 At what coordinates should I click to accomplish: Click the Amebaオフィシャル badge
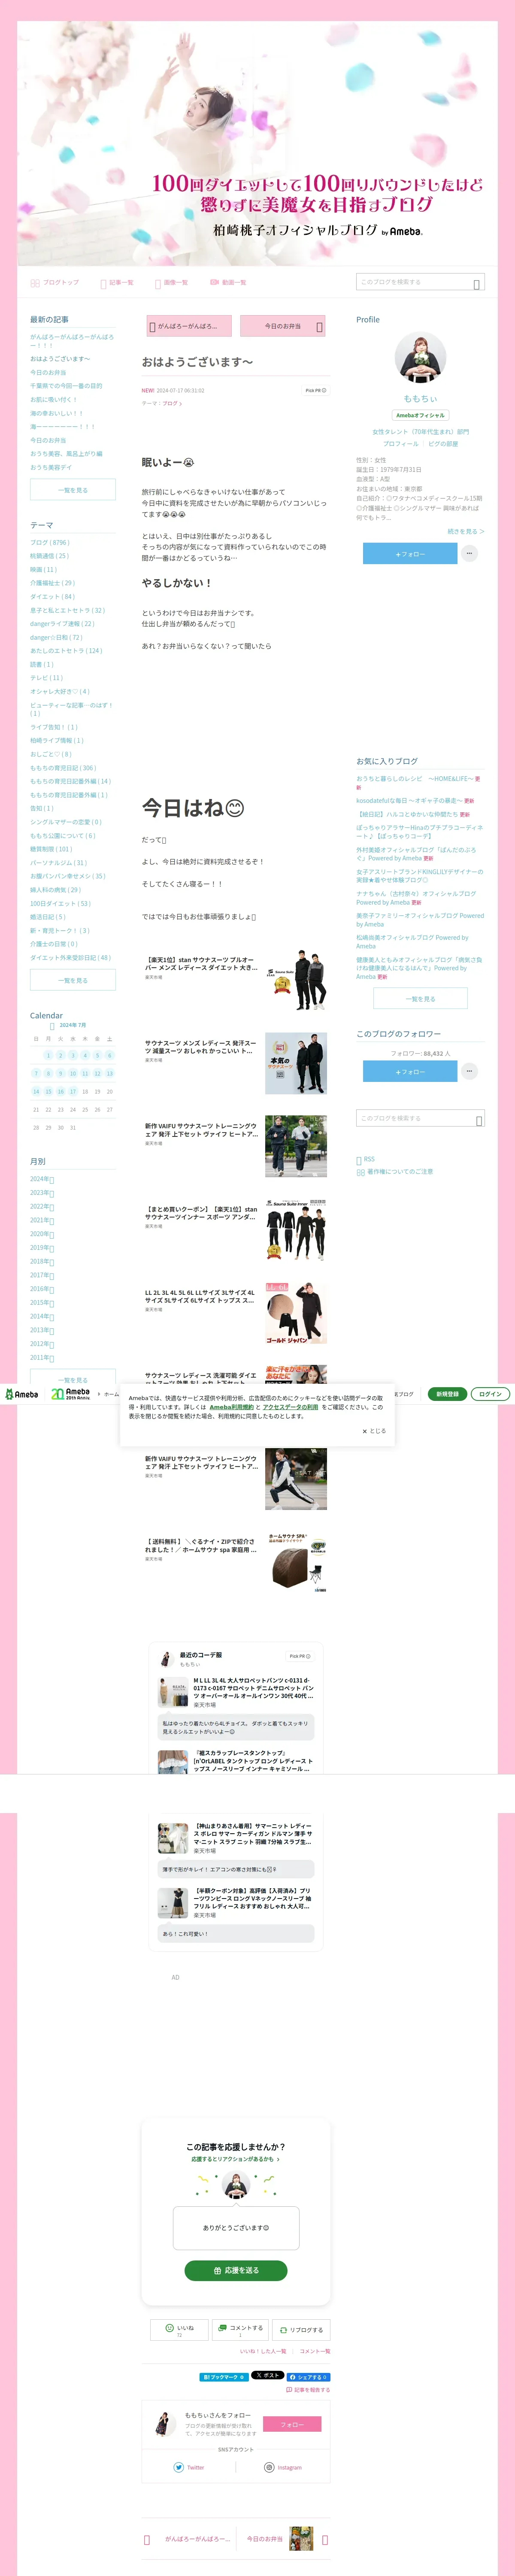[x=420, y=415]
